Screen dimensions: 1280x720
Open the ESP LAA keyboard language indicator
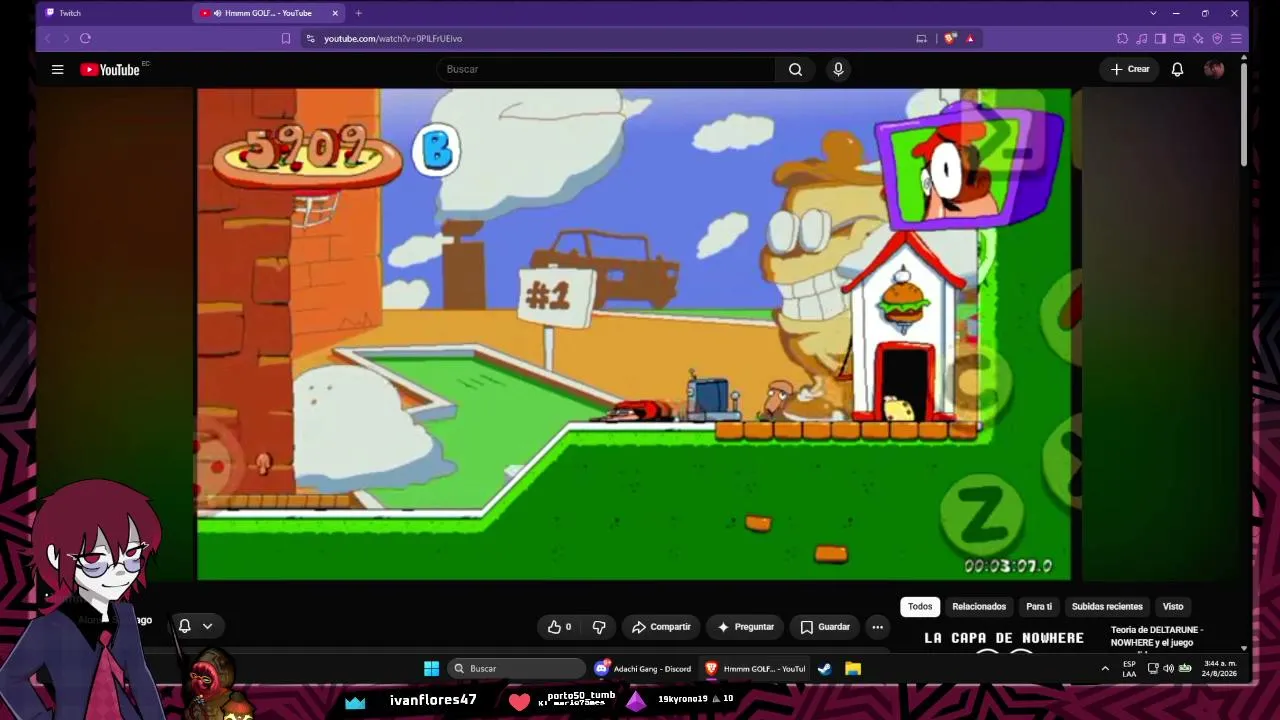point(1129,668)
